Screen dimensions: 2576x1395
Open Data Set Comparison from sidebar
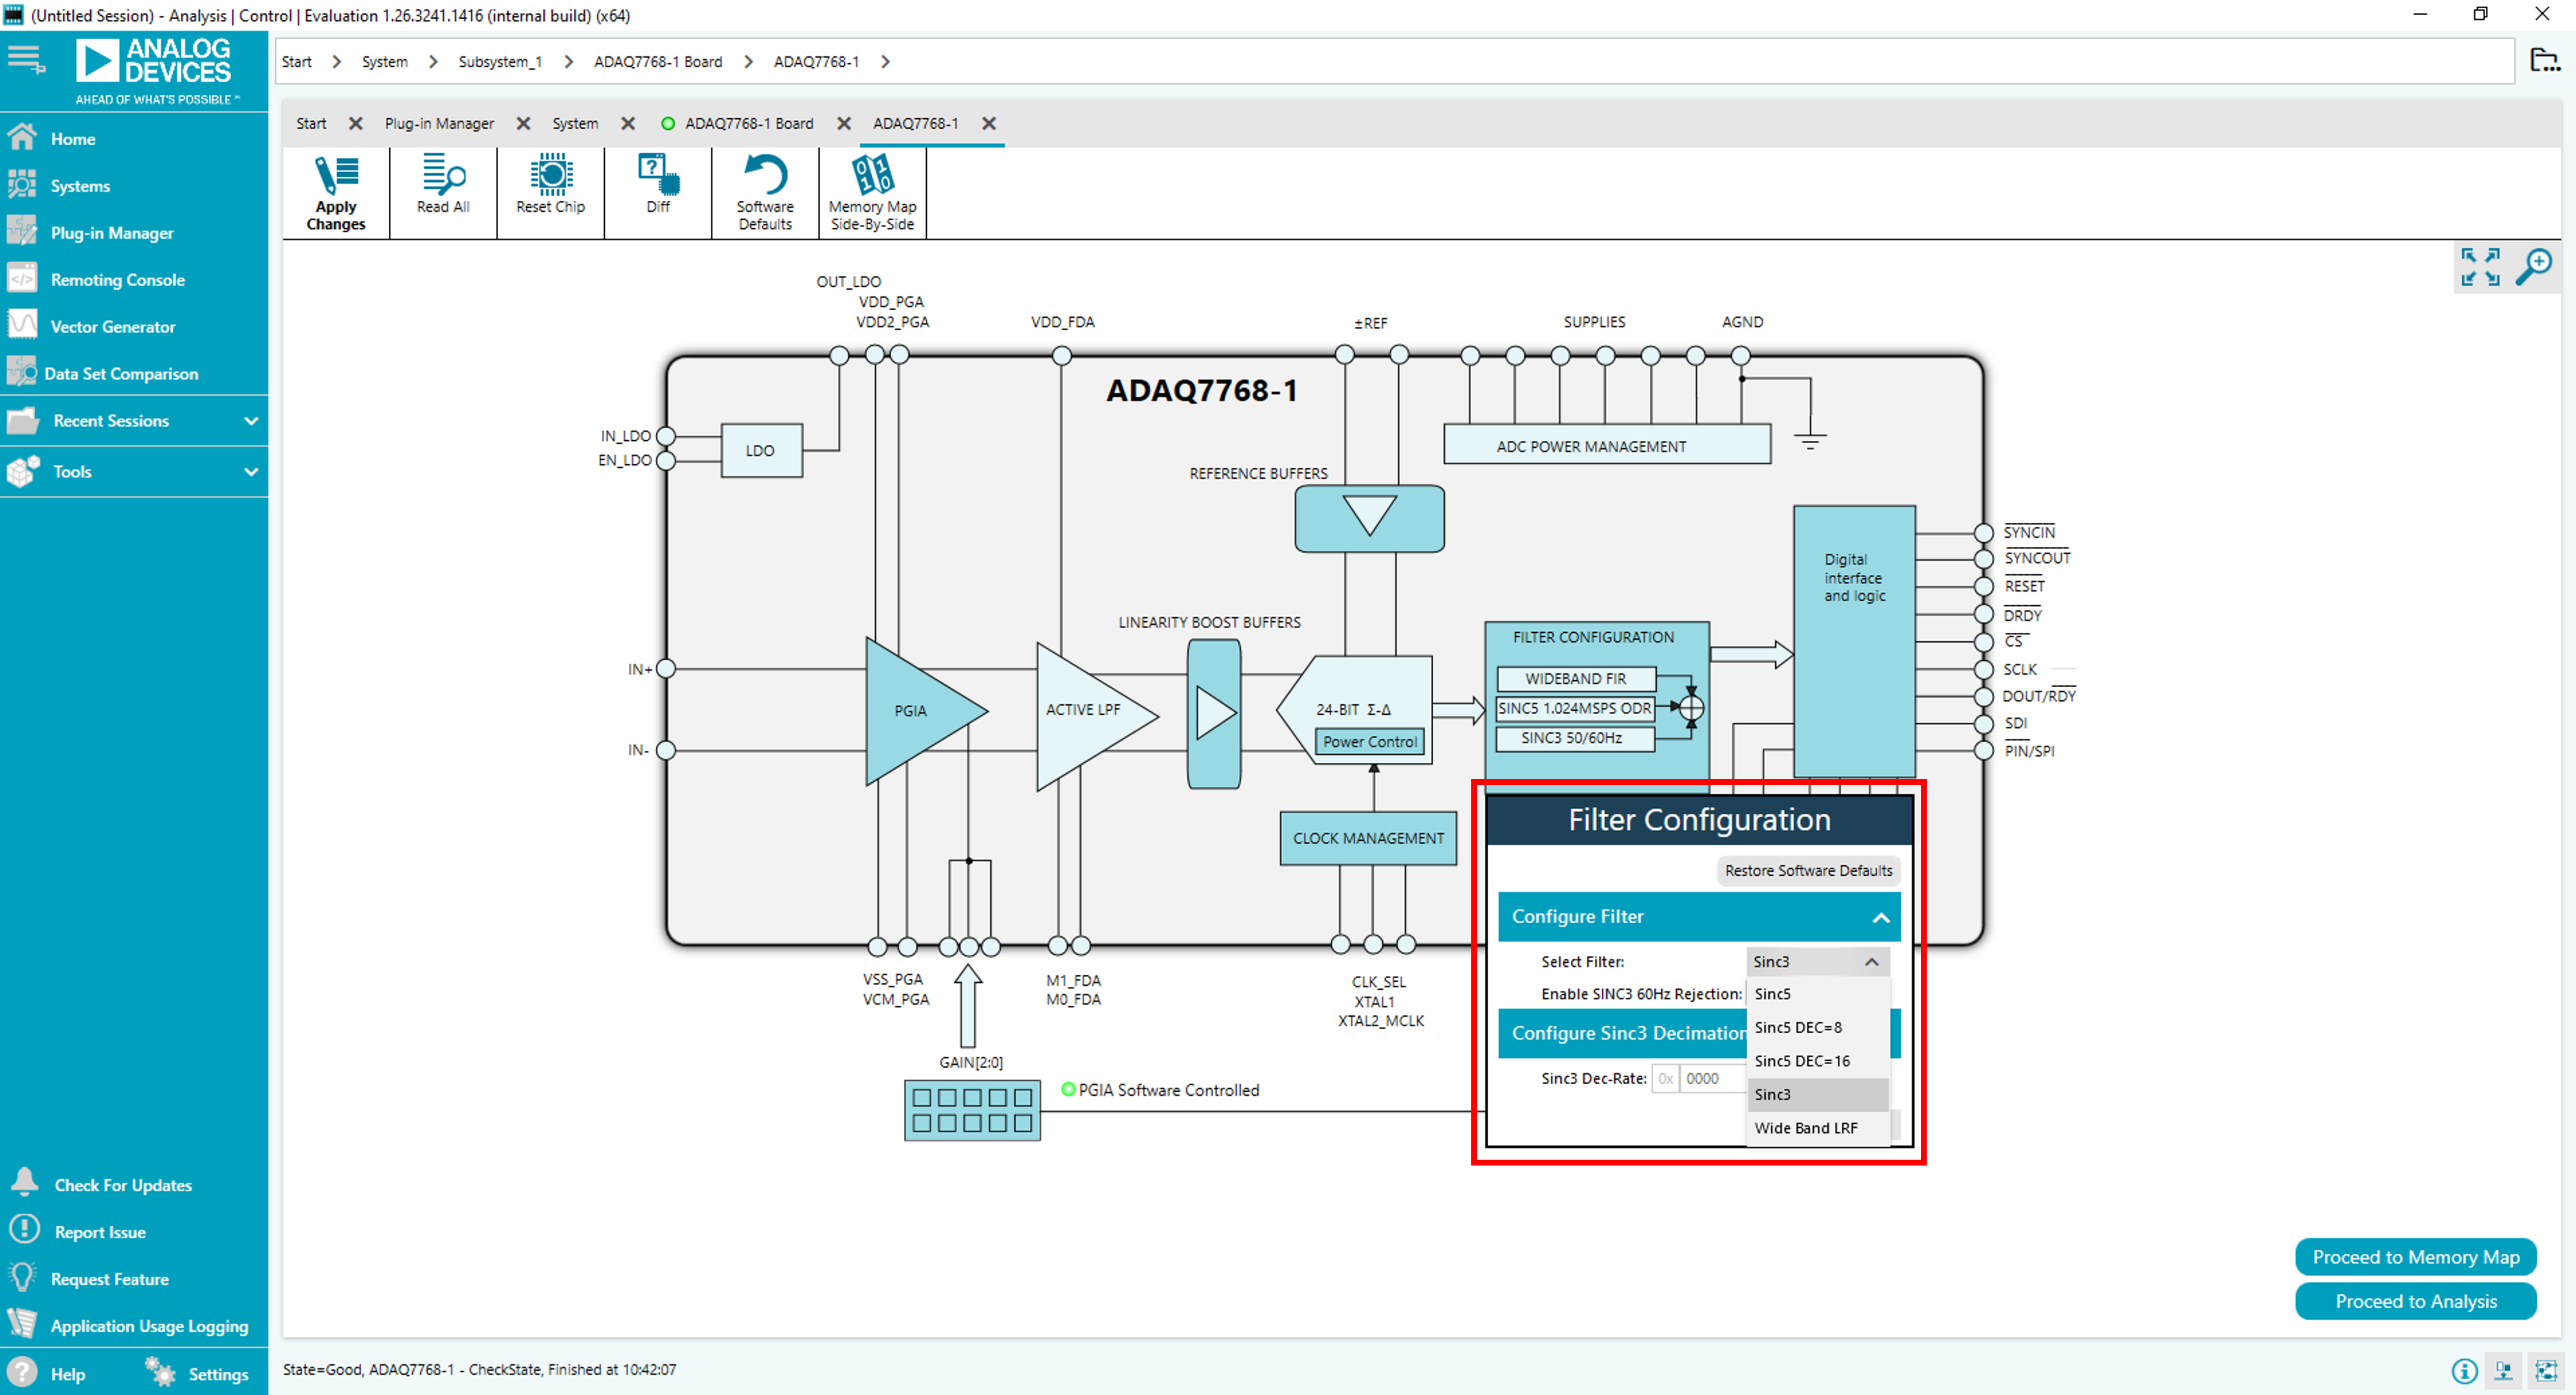pos(120,372)
